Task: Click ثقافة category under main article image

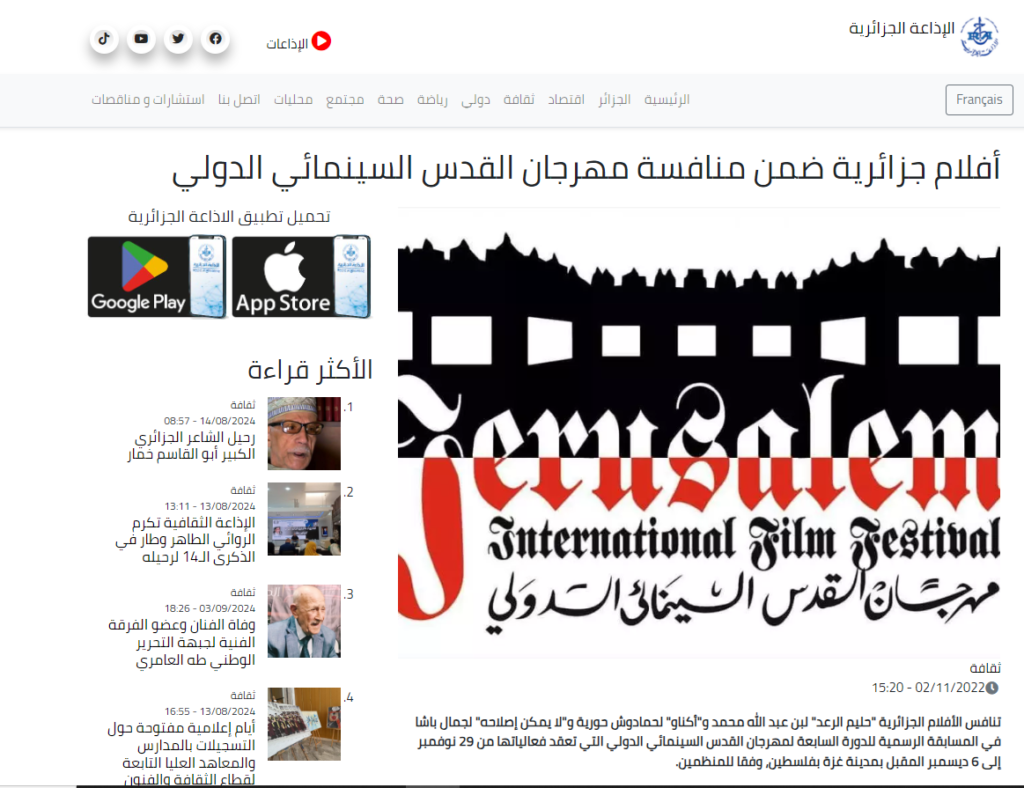Action: pos(985,668)
